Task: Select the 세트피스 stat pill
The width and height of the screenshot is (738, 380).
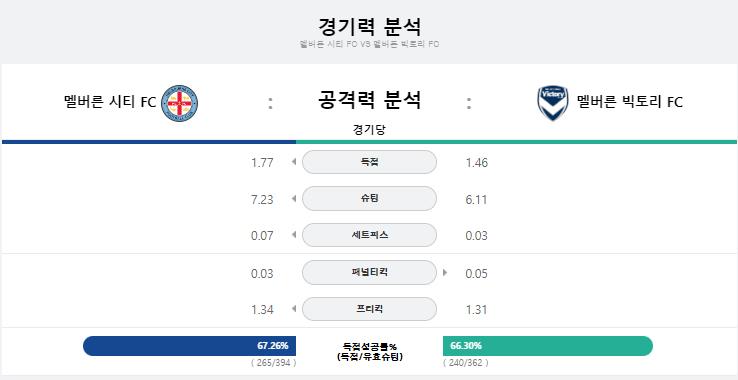Action: click(x=369, y=235)
